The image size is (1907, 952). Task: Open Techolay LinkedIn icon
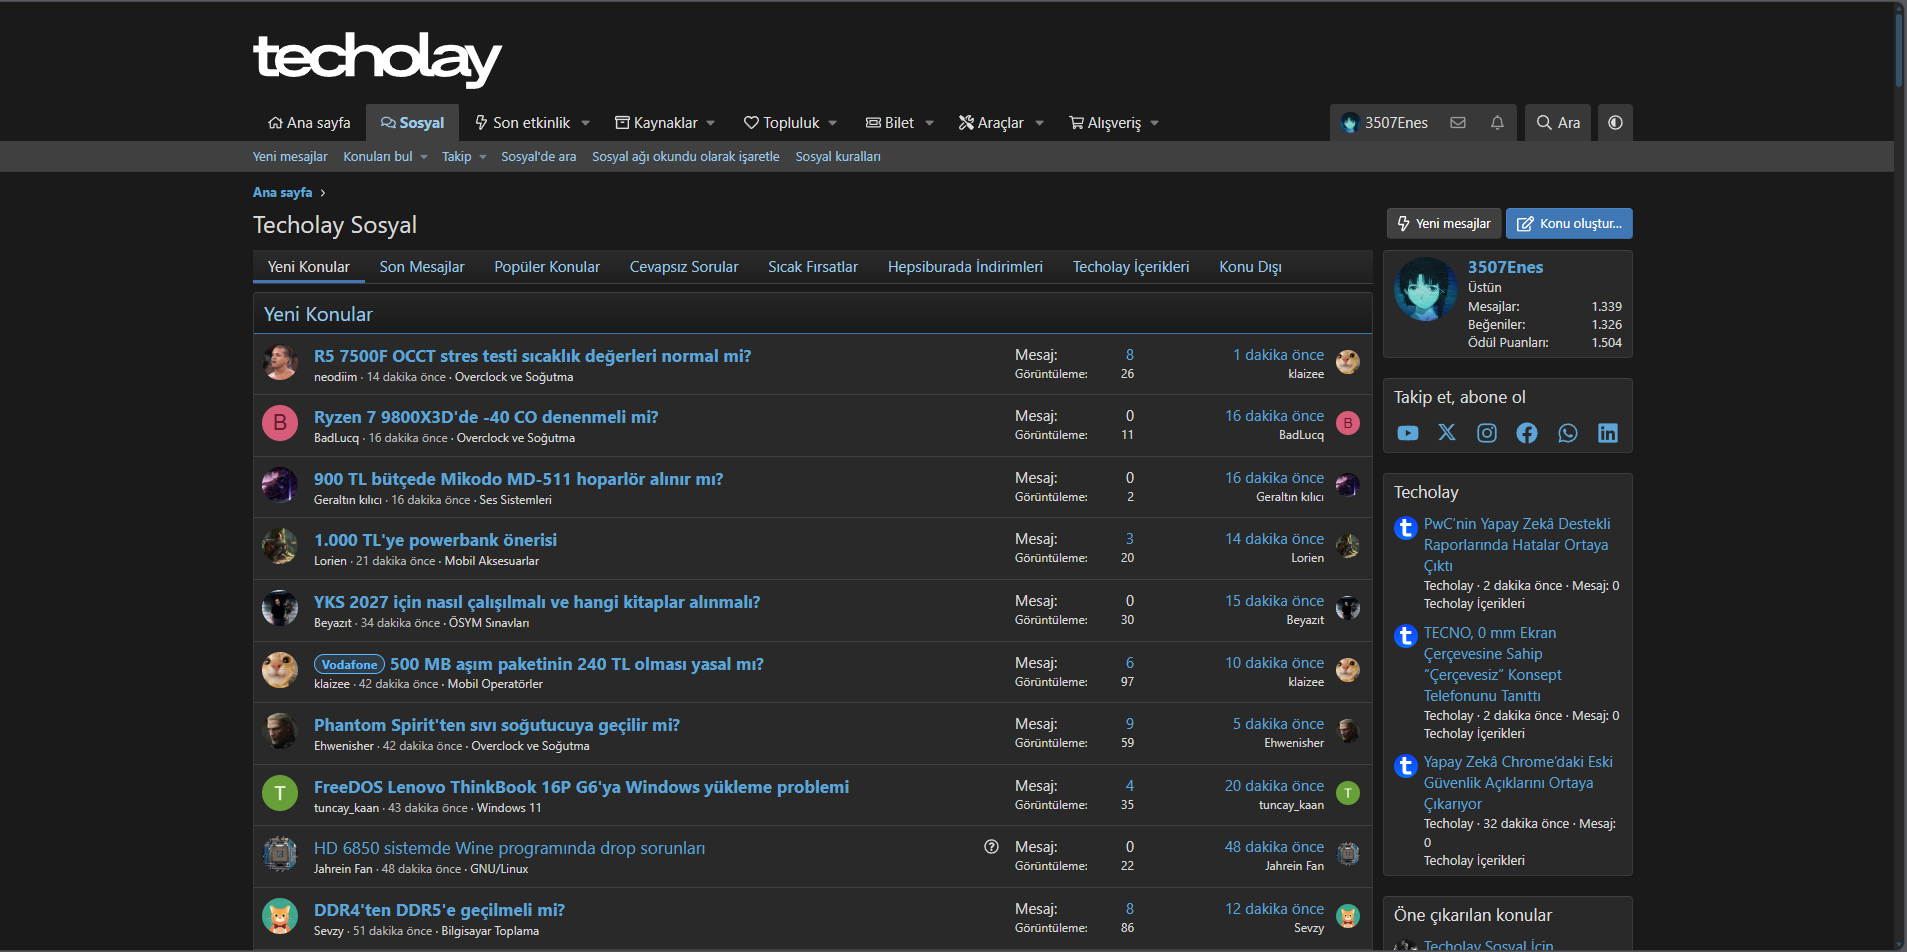pos(1608,433)
